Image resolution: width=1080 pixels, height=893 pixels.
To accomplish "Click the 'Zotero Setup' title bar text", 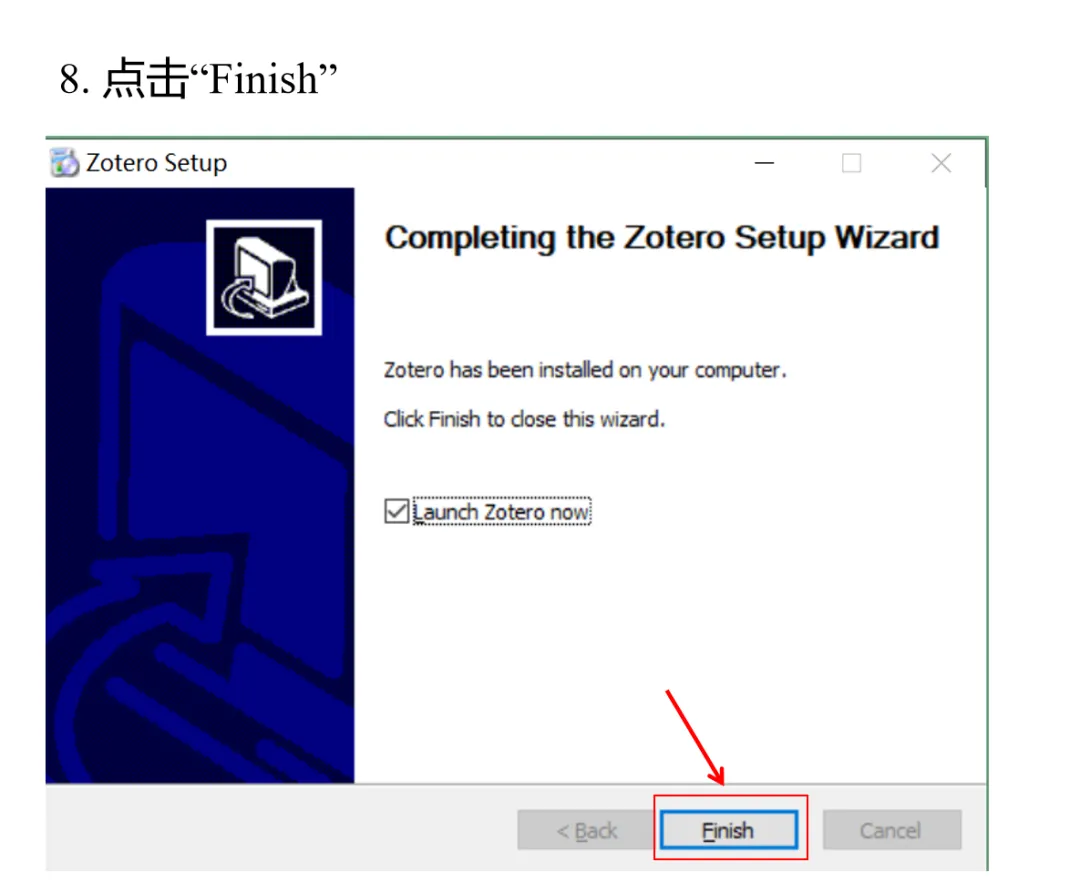I will pyautogui.click(x=156, y=163).
